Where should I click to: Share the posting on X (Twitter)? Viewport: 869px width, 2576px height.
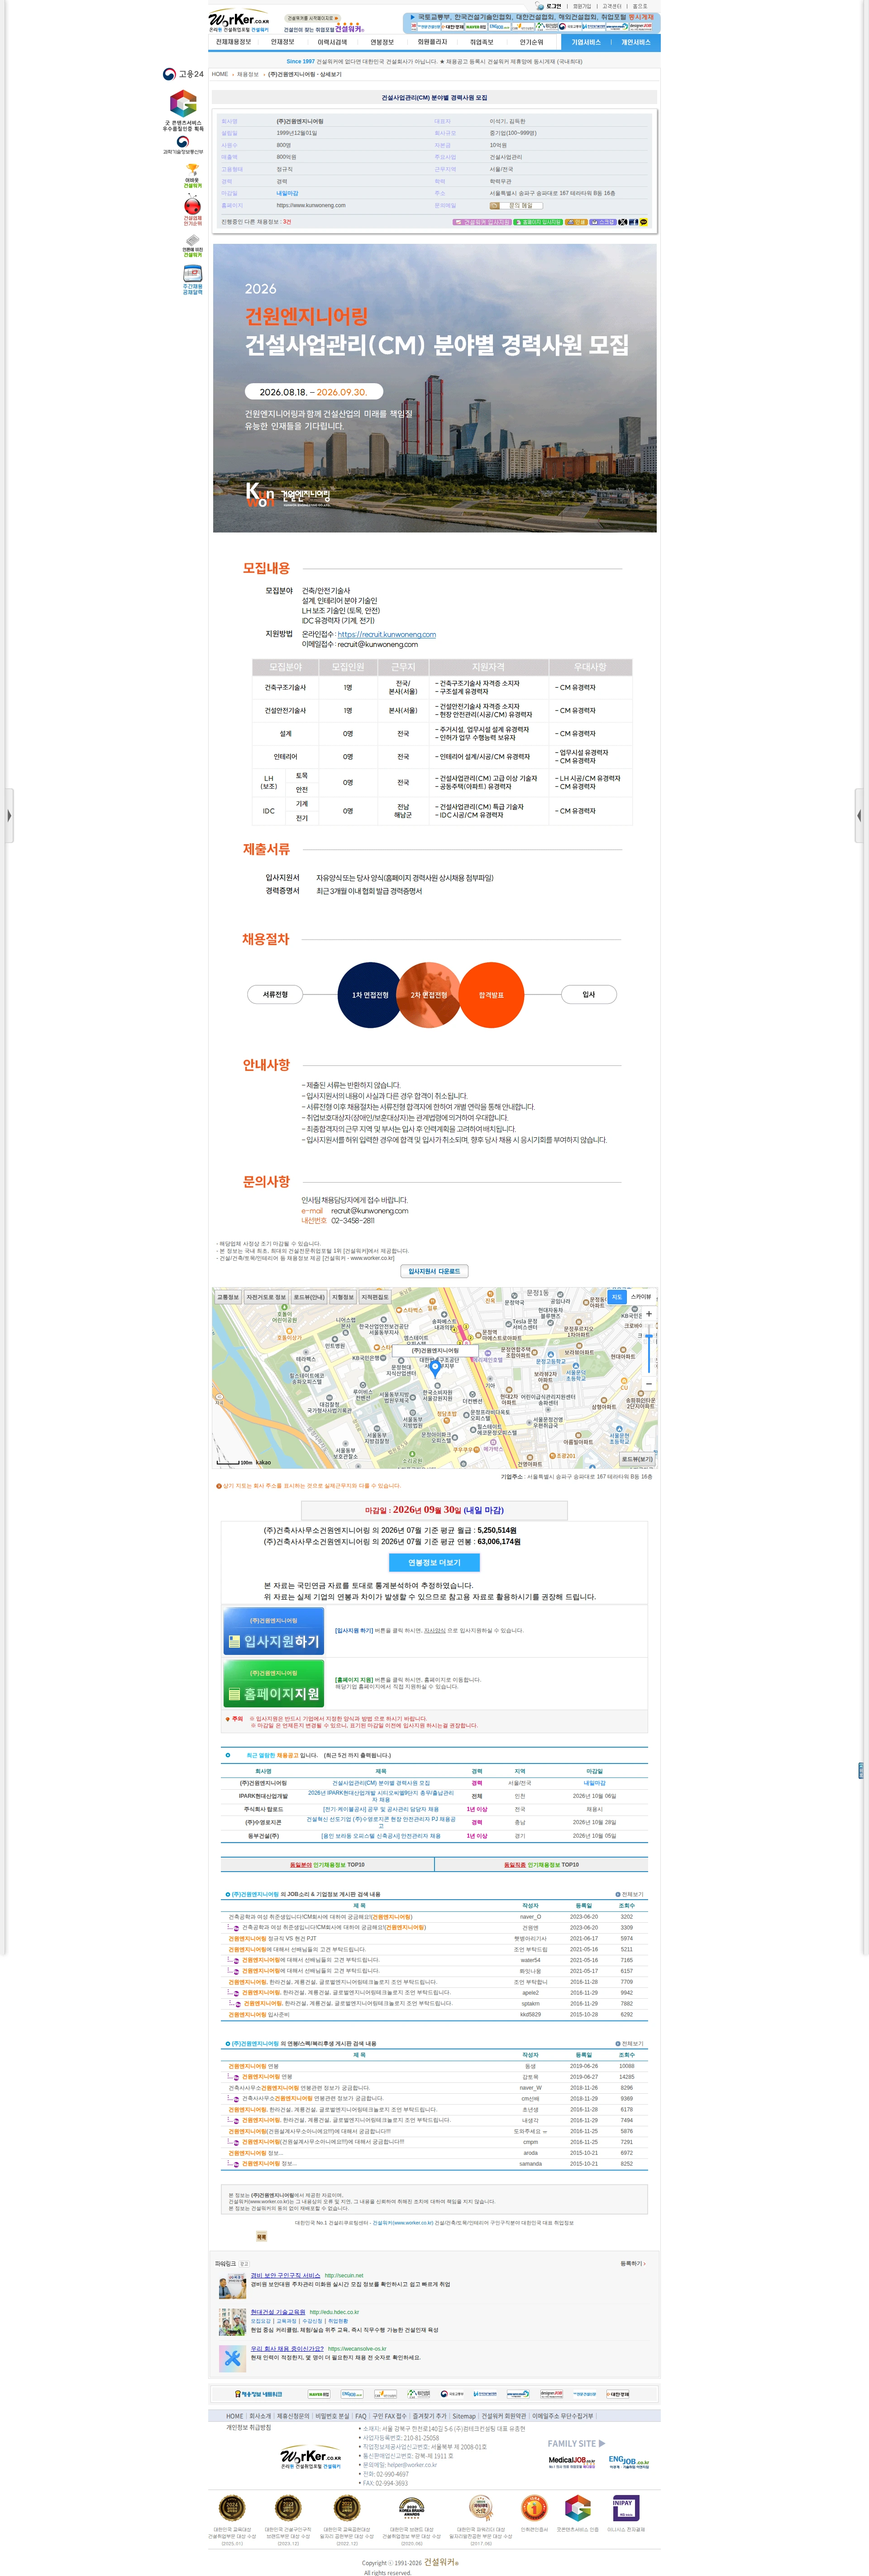pyautogui.click(x=623, y=222)
